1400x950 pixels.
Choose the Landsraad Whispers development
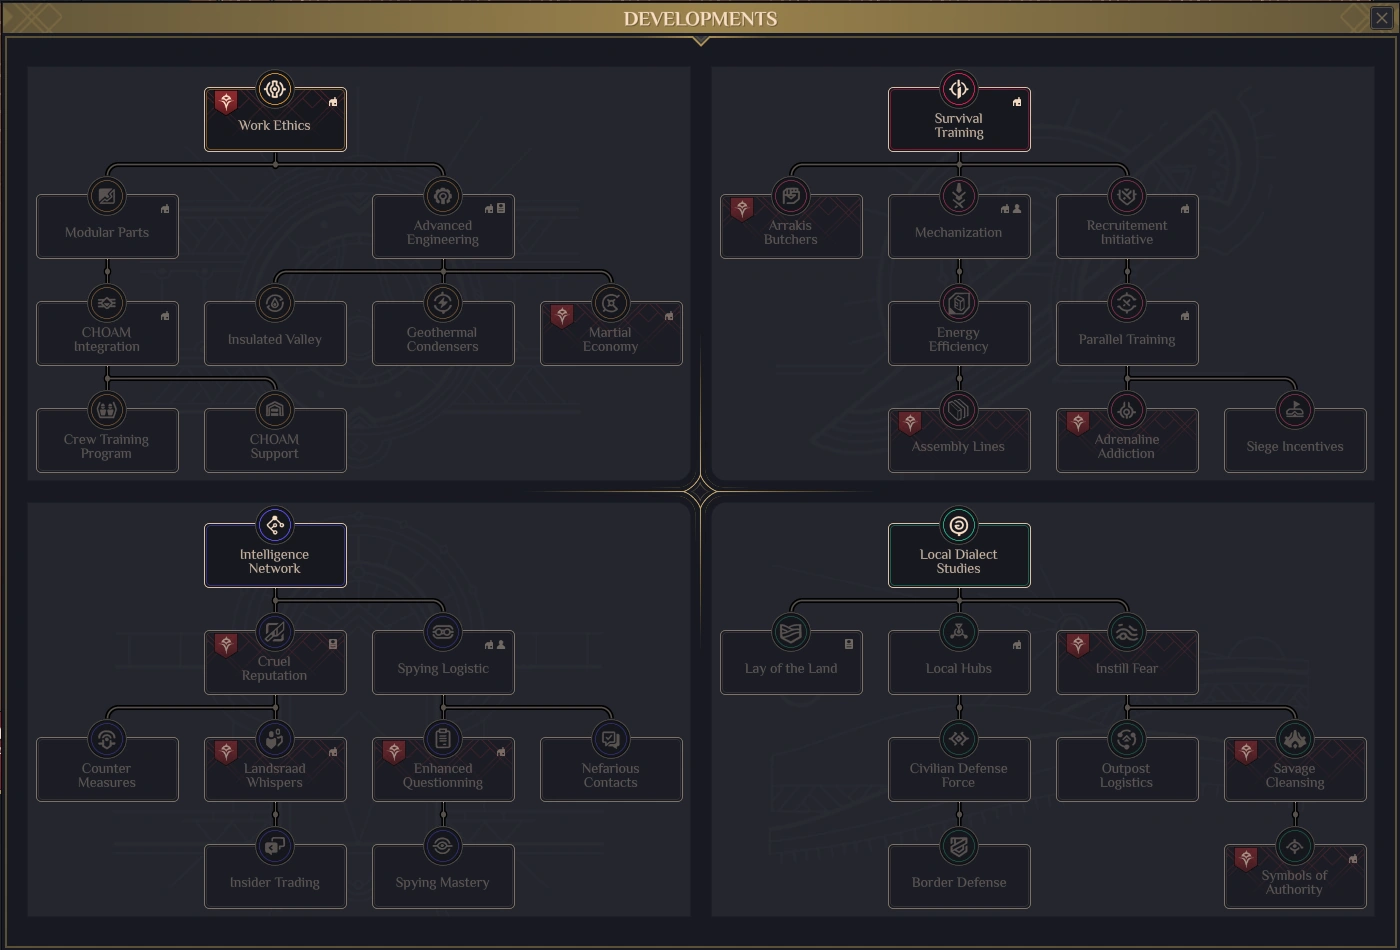275,769
